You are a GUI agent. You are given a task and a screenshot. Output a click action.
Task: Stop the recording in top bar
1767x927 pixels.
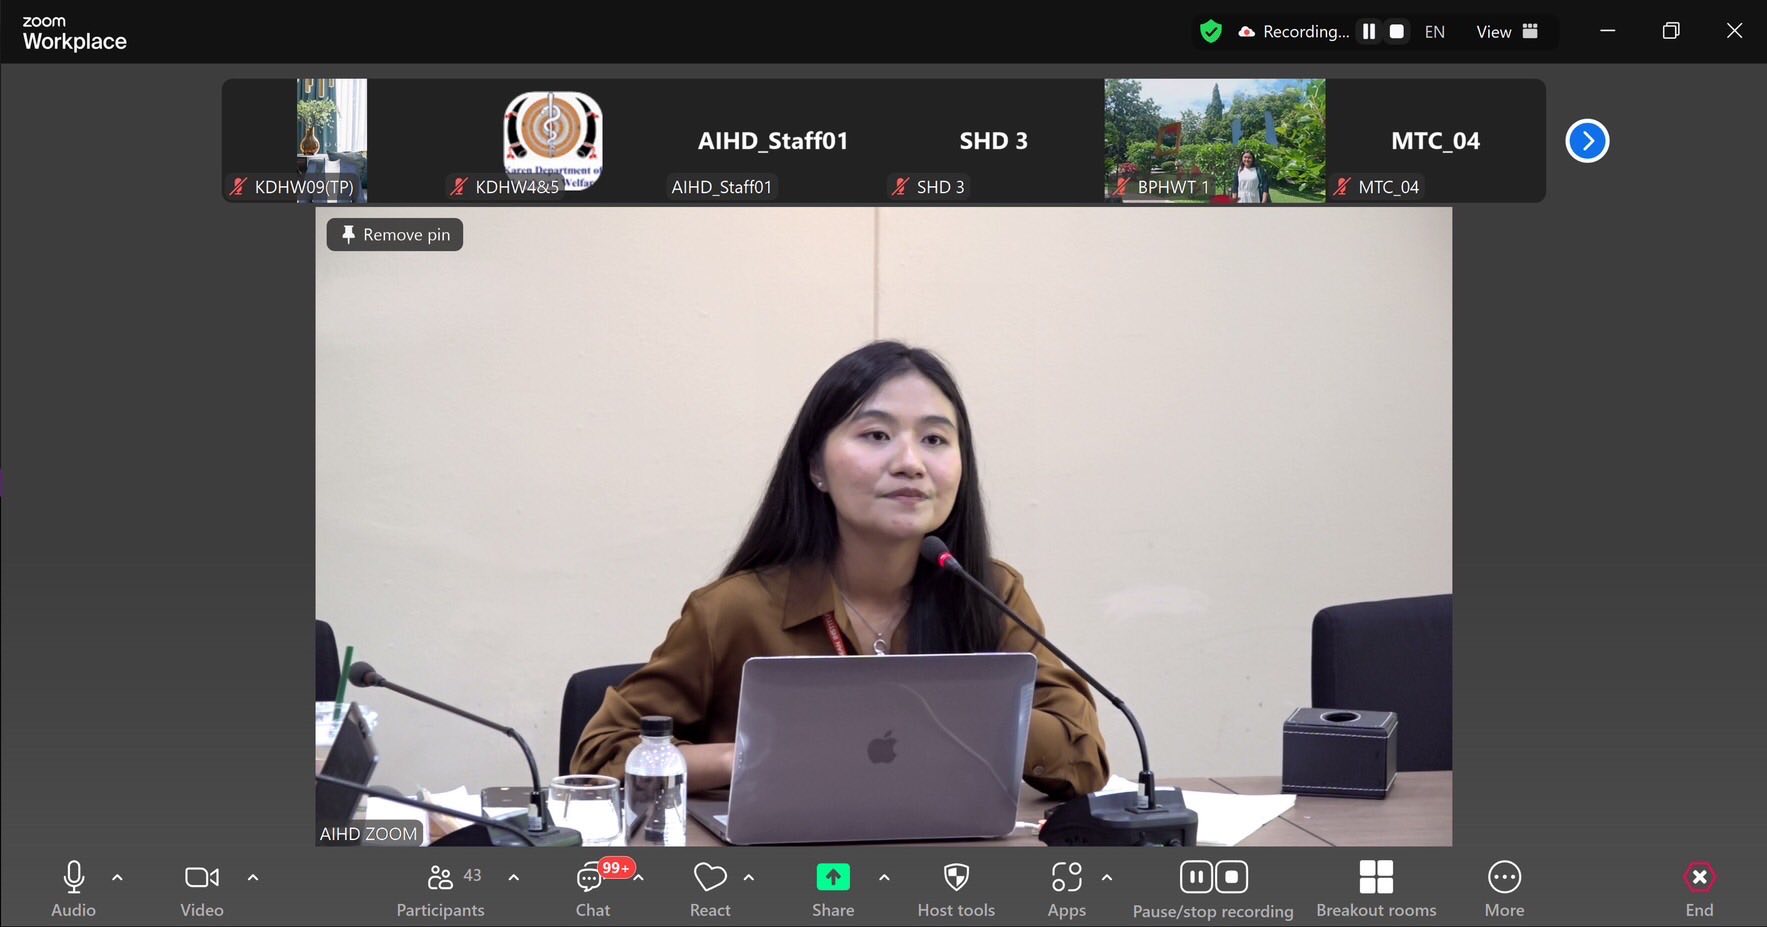point(1397,32)
